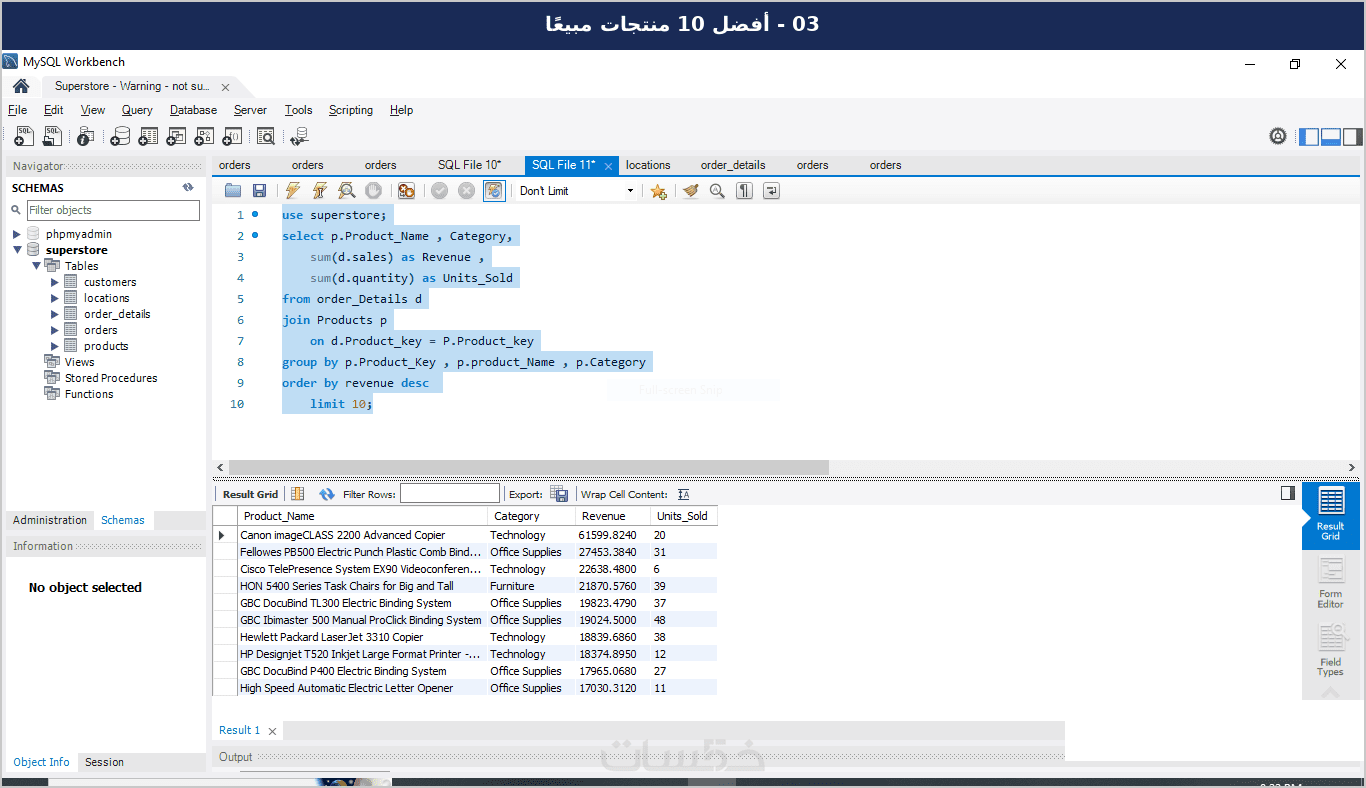Close the SQL File 11* tab

click(608, 166)
